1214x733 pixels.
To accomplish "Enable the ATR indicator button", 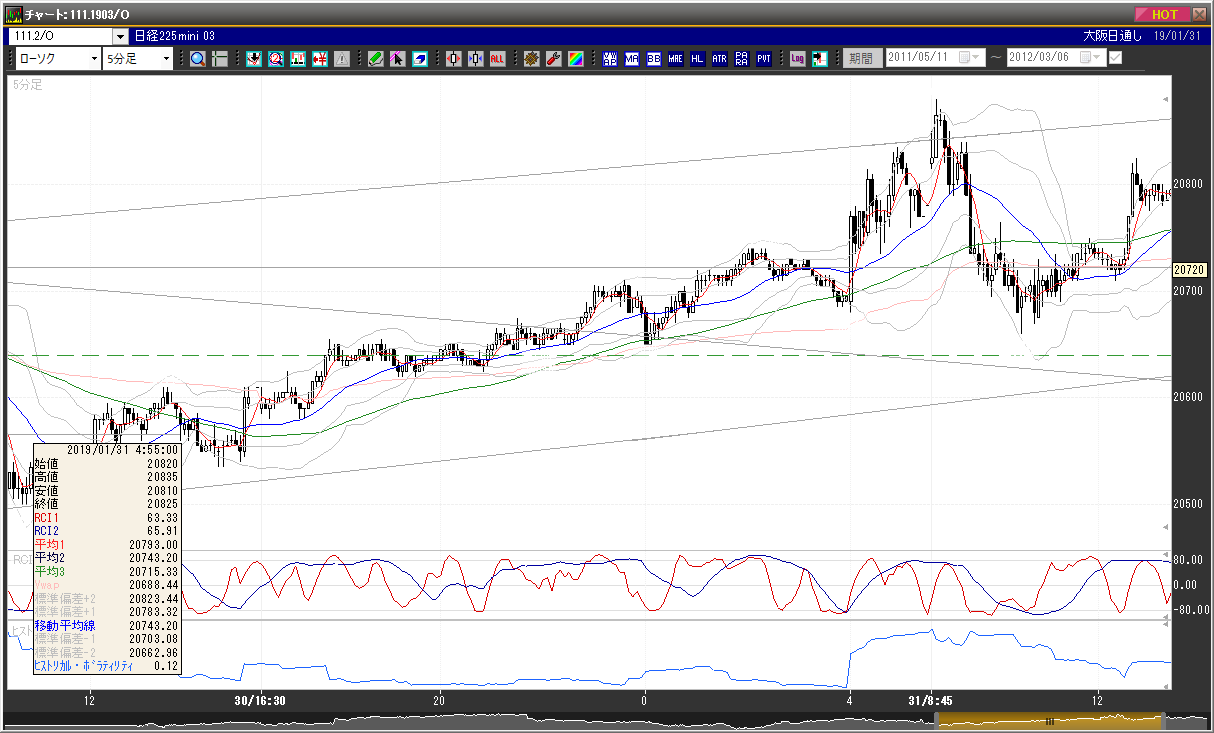I will click(x=719, y=58).
